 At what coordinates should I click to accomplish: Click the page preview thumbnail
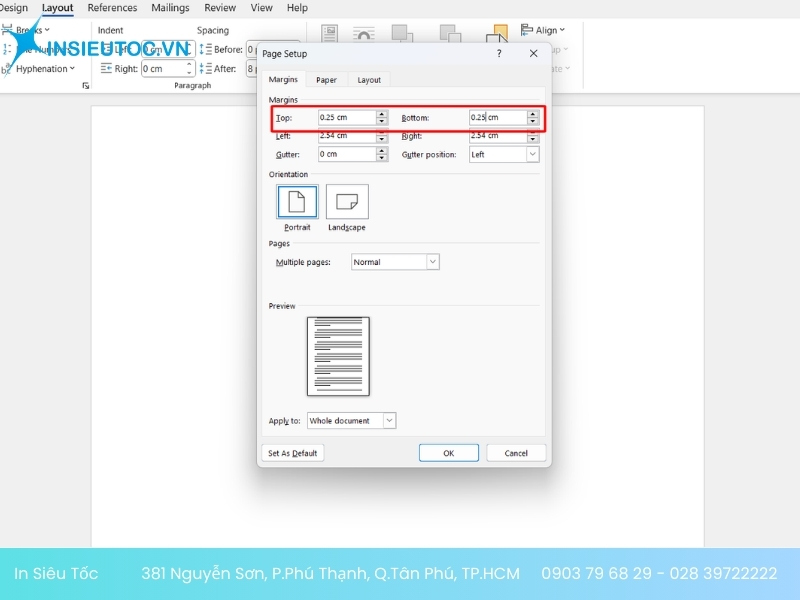pyautogui.click(x=338, y=356)
